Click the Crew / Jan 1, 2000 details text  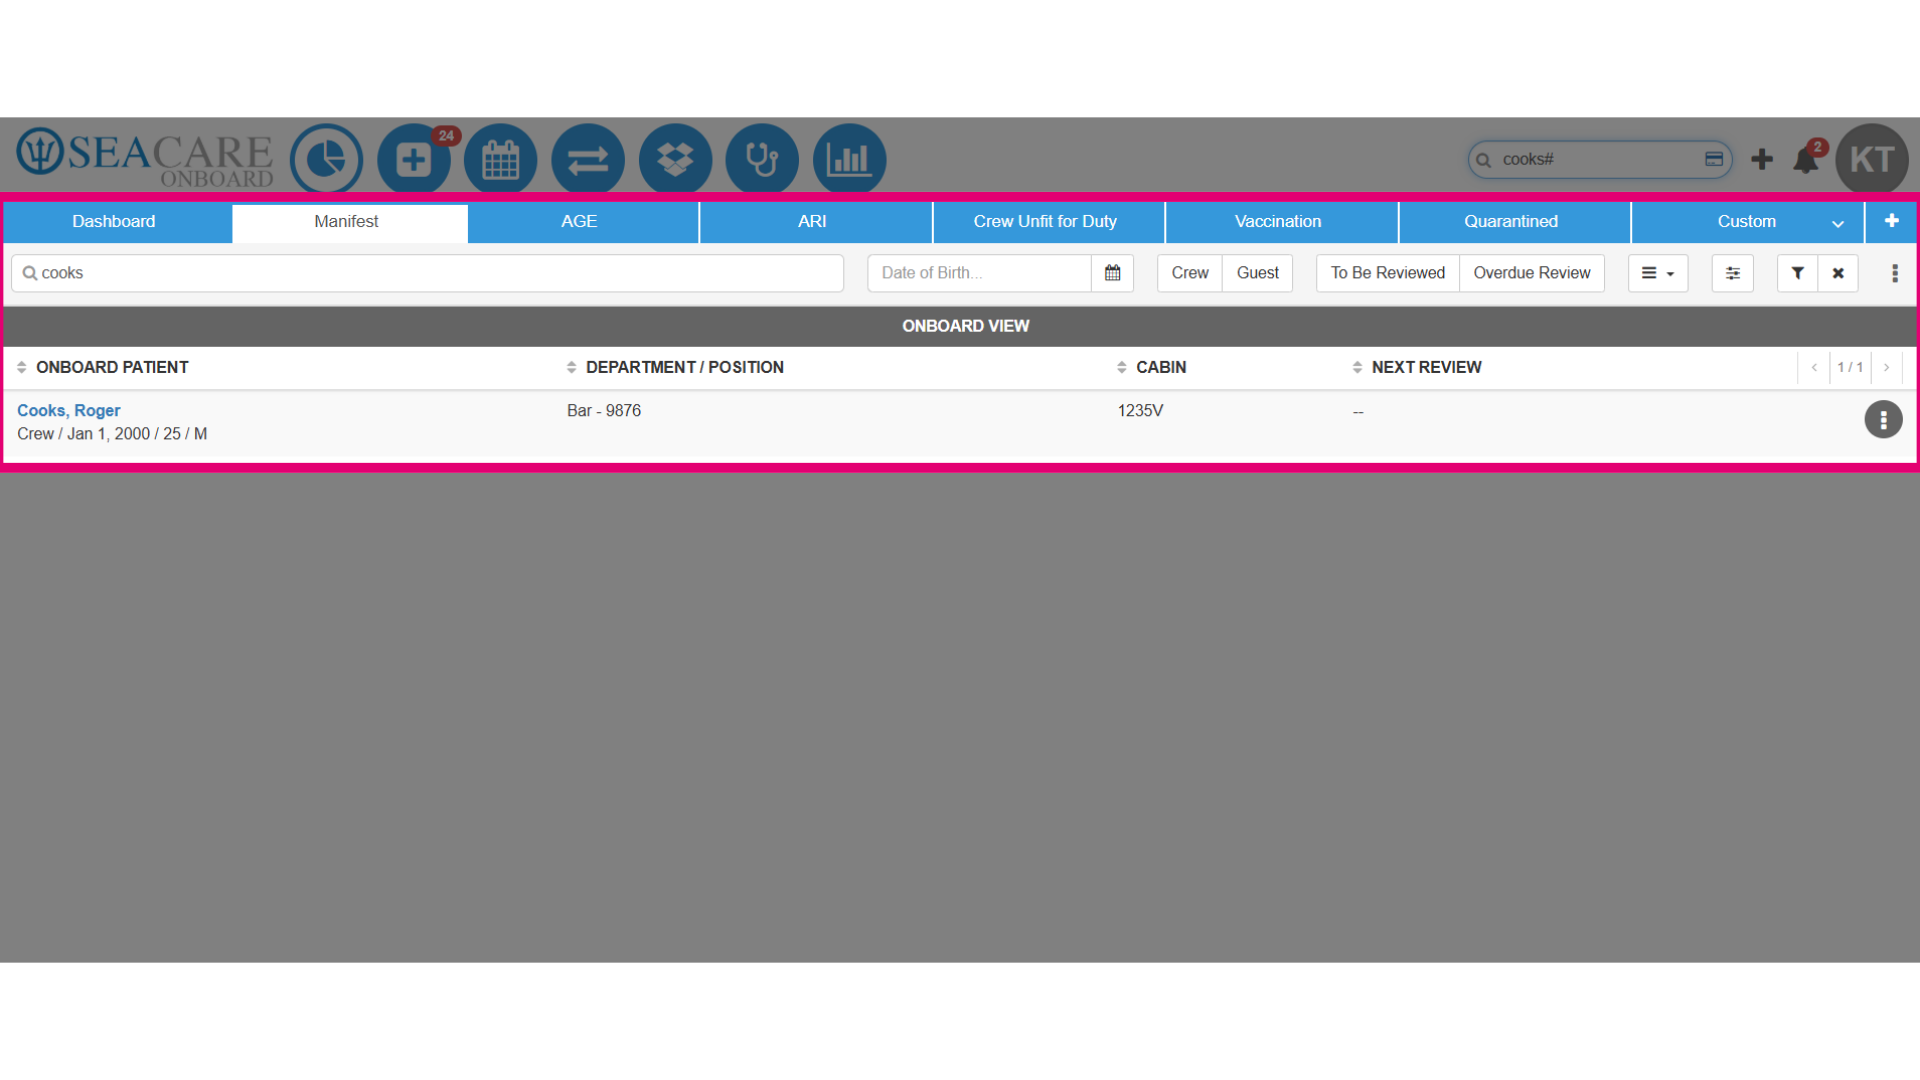pos(112,434)
